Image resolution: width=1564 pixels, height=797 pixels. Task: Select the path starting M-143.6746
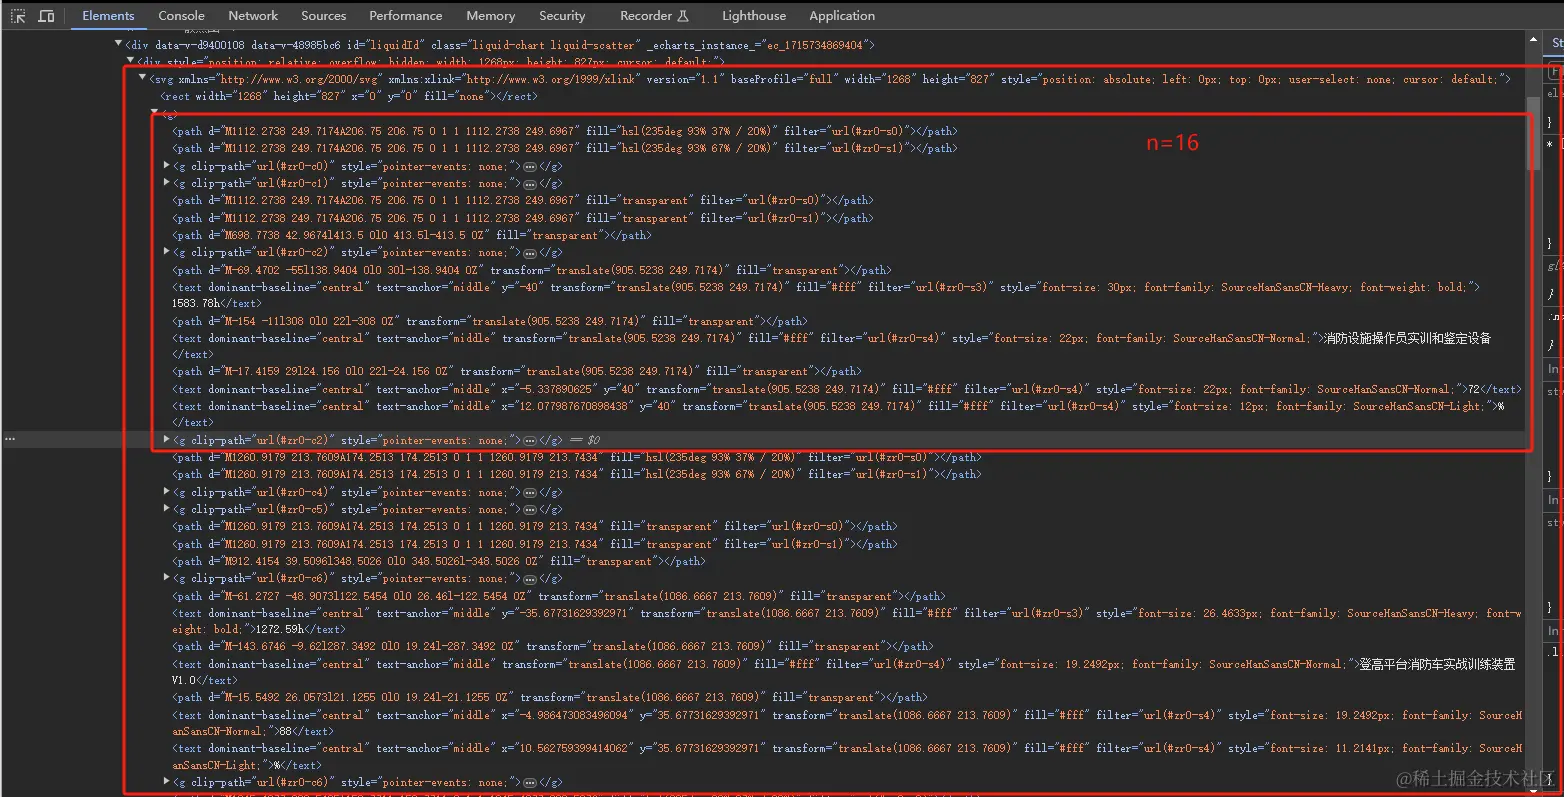[552, 646]
